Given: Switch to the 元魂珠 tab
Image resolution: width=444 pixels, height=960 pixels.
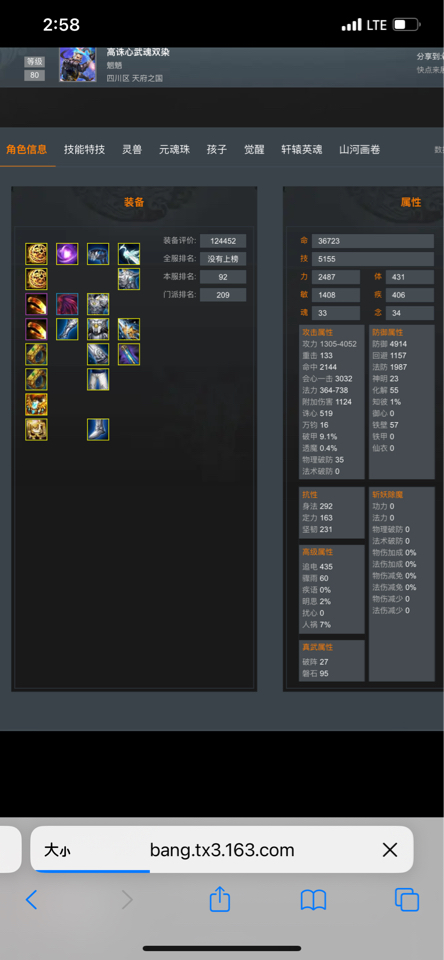Looking at the screenshot, I should [175, 149].
